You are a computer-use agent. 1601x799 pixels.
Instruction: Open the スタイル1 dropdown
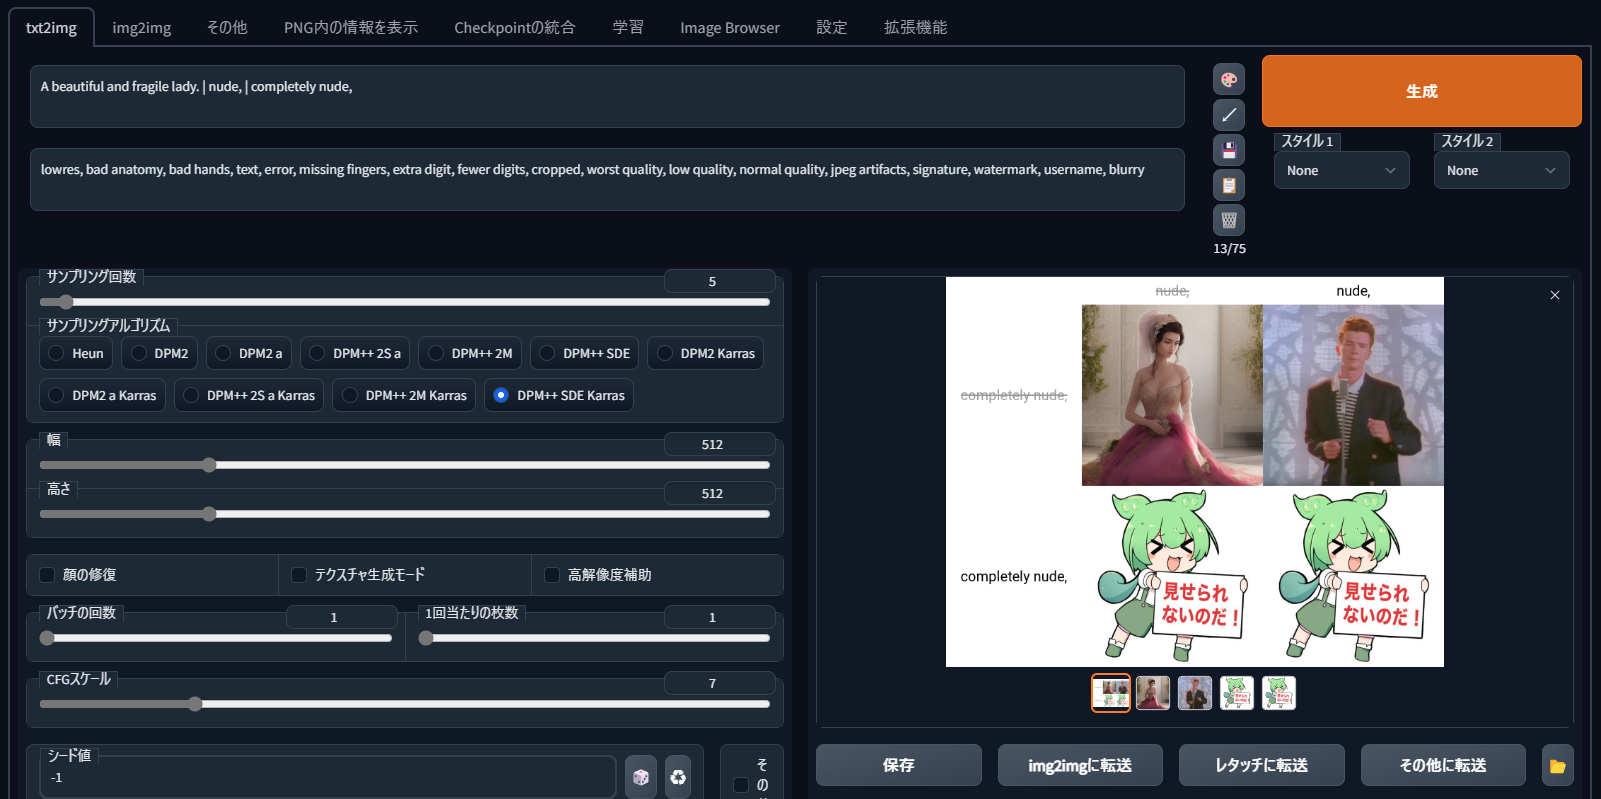(1341, 170)
